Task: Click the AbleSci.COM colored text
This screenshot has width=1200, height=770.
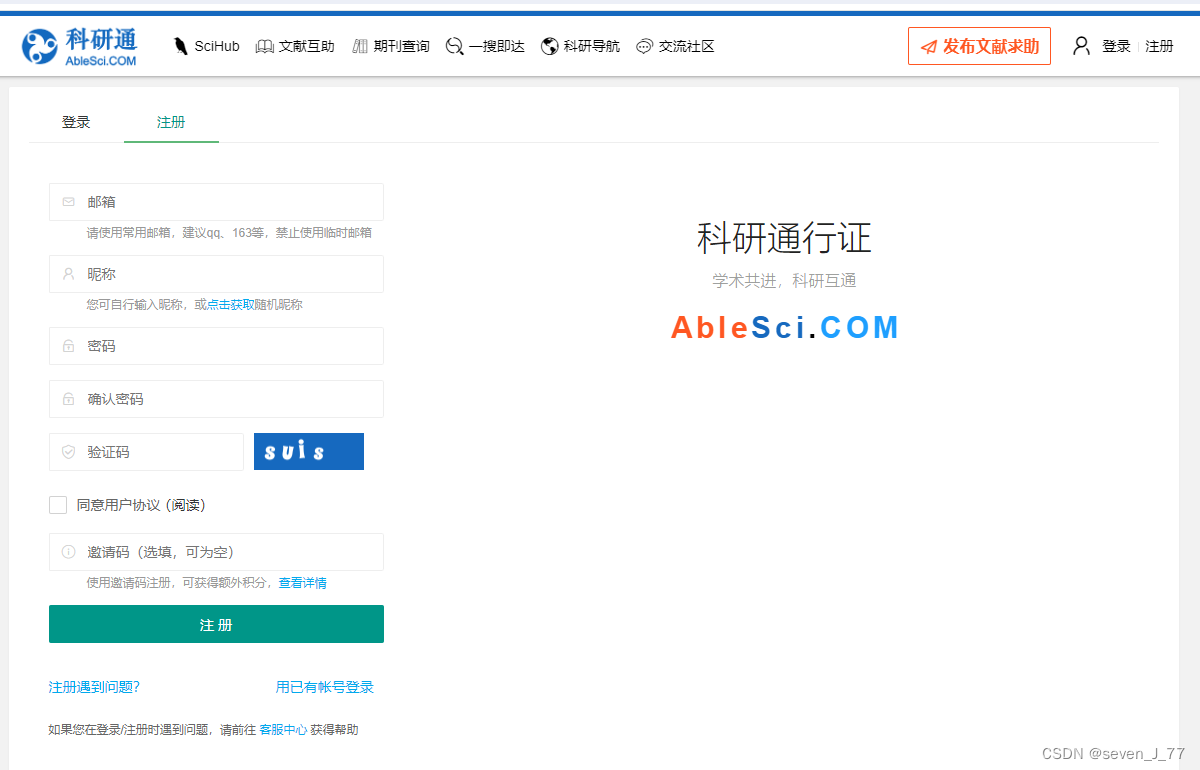Action: pyautogui.click(x=785, y=327)
